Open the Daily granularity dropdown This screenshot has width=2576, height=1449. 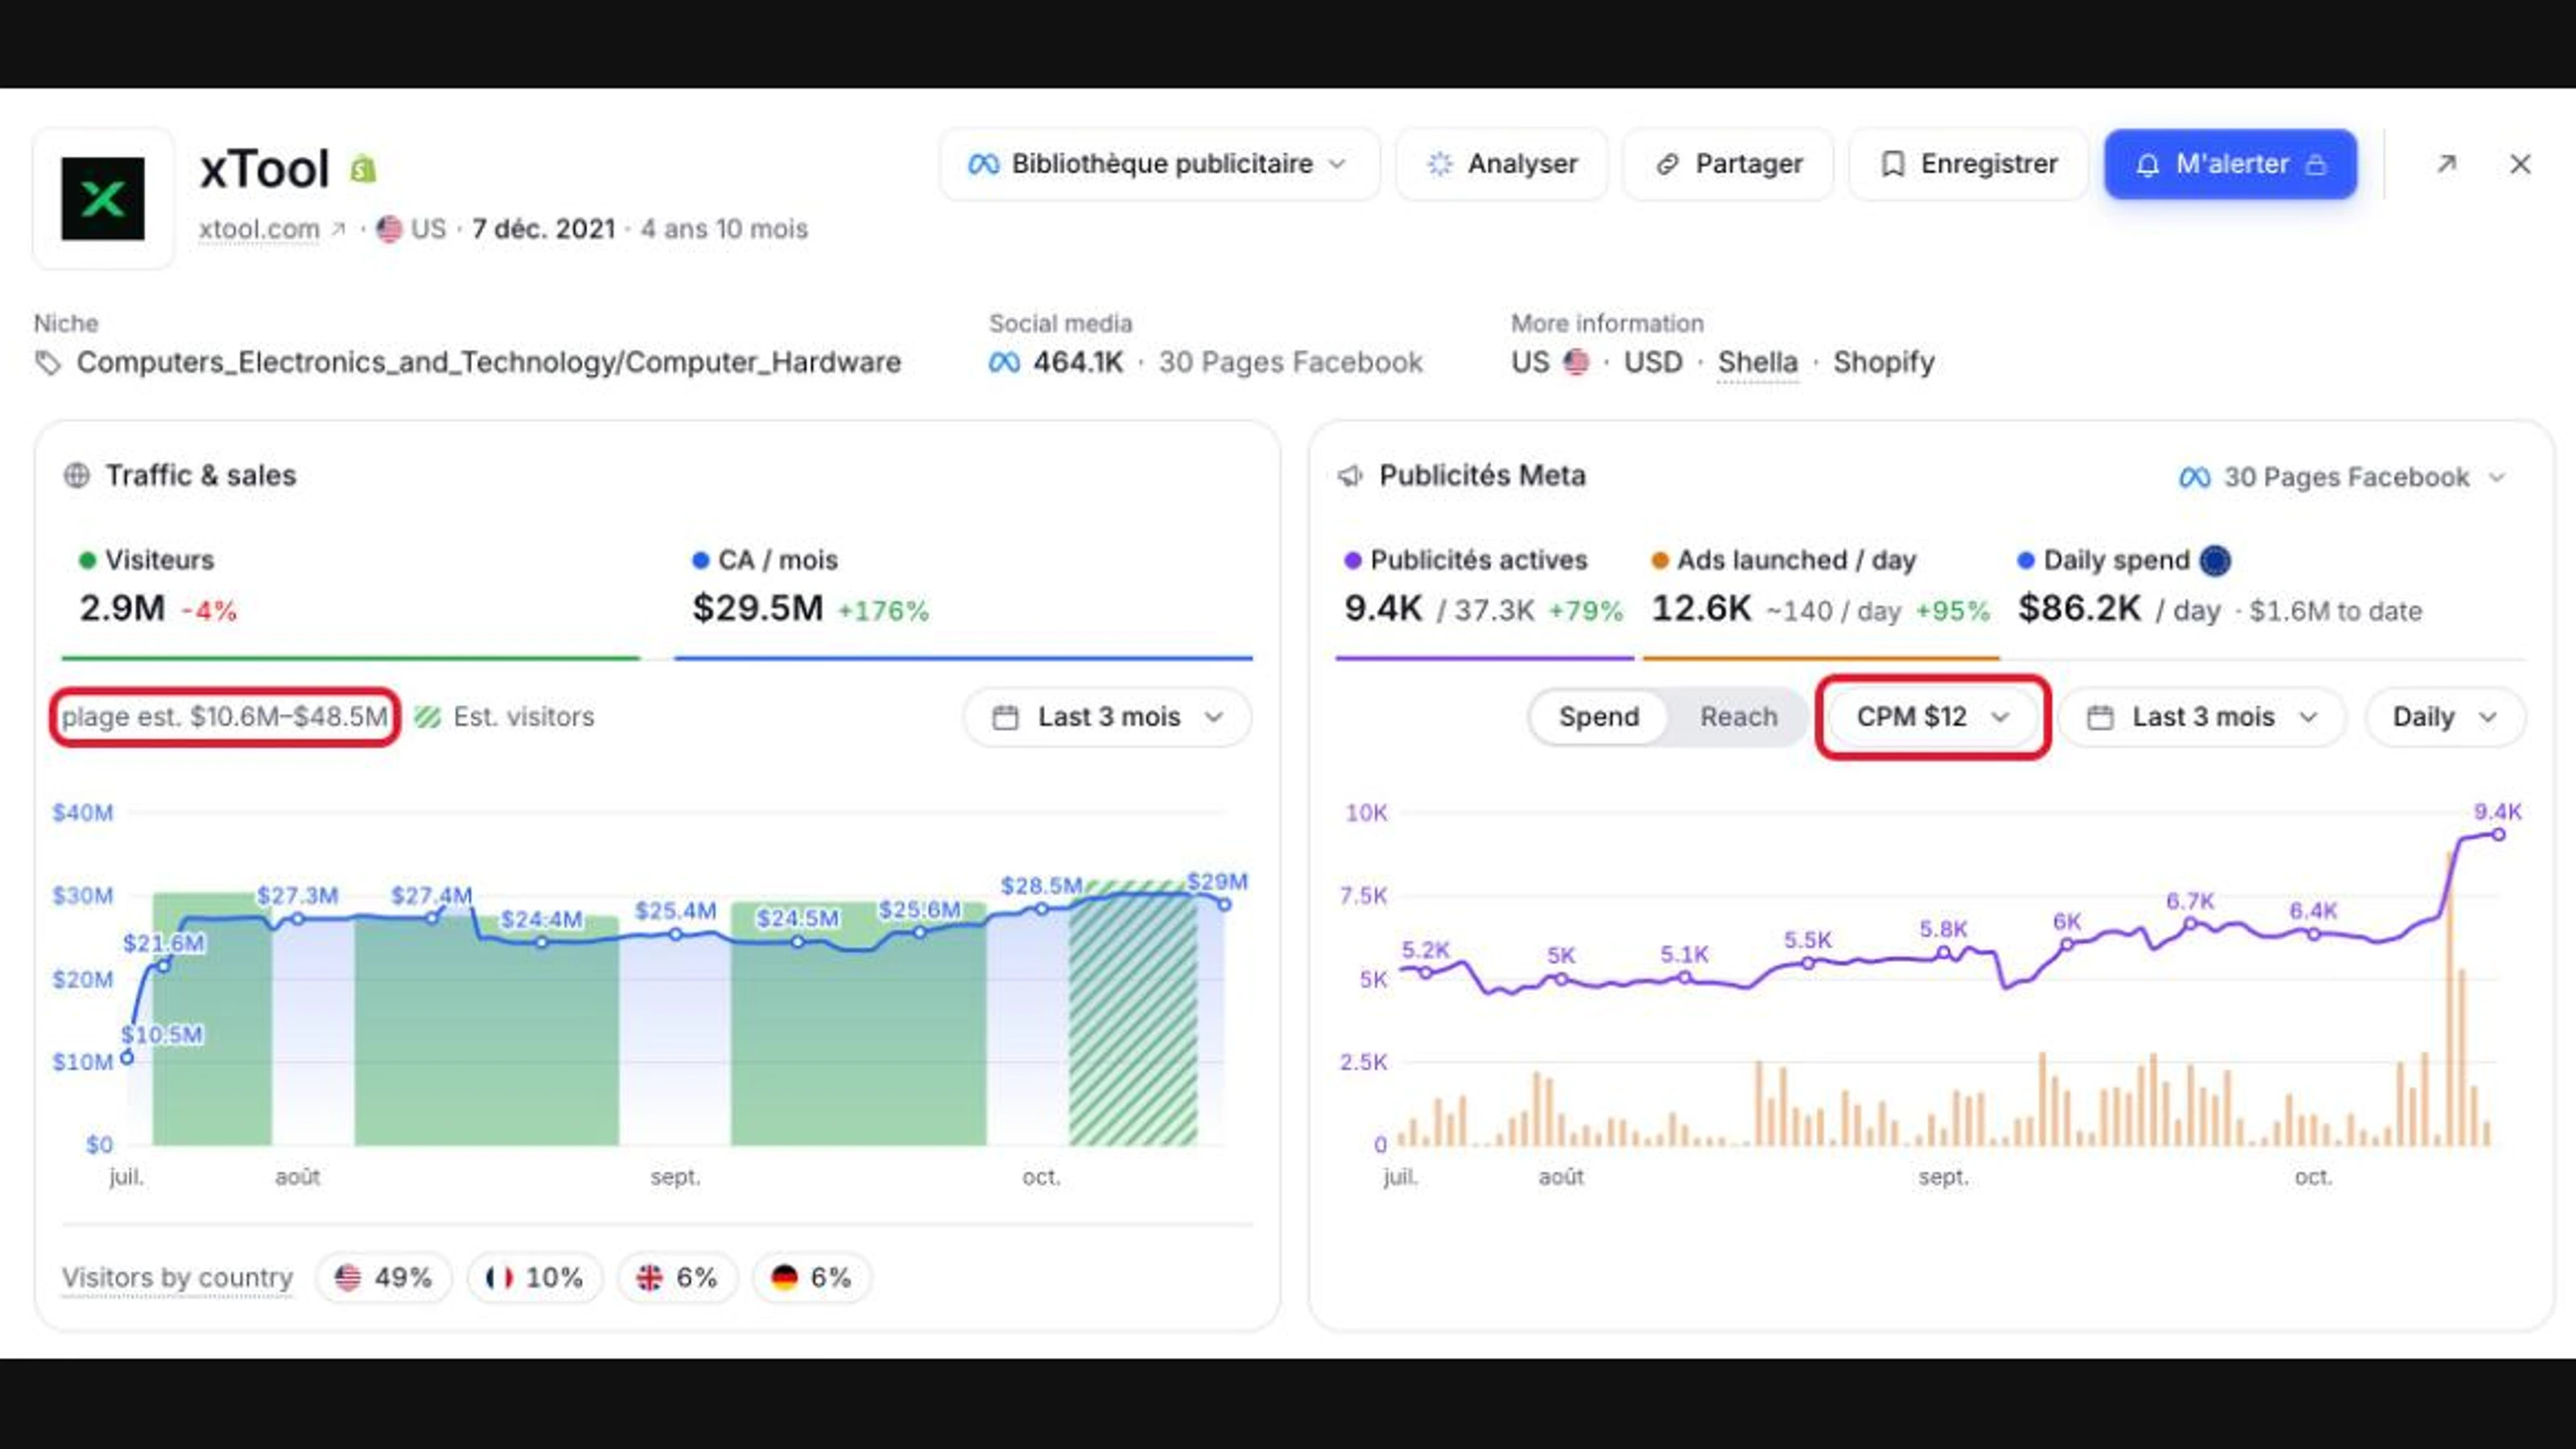pos(2444,717)
